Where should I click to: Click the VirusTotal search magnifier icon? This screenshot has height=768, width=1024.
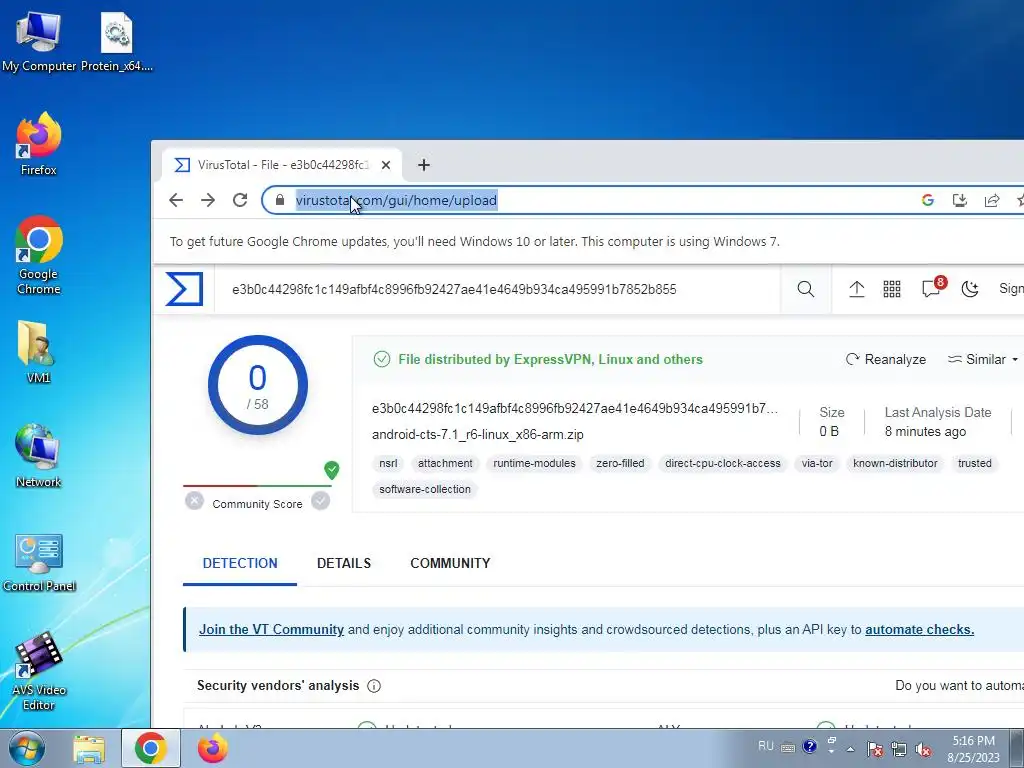(x=806, y=289)
